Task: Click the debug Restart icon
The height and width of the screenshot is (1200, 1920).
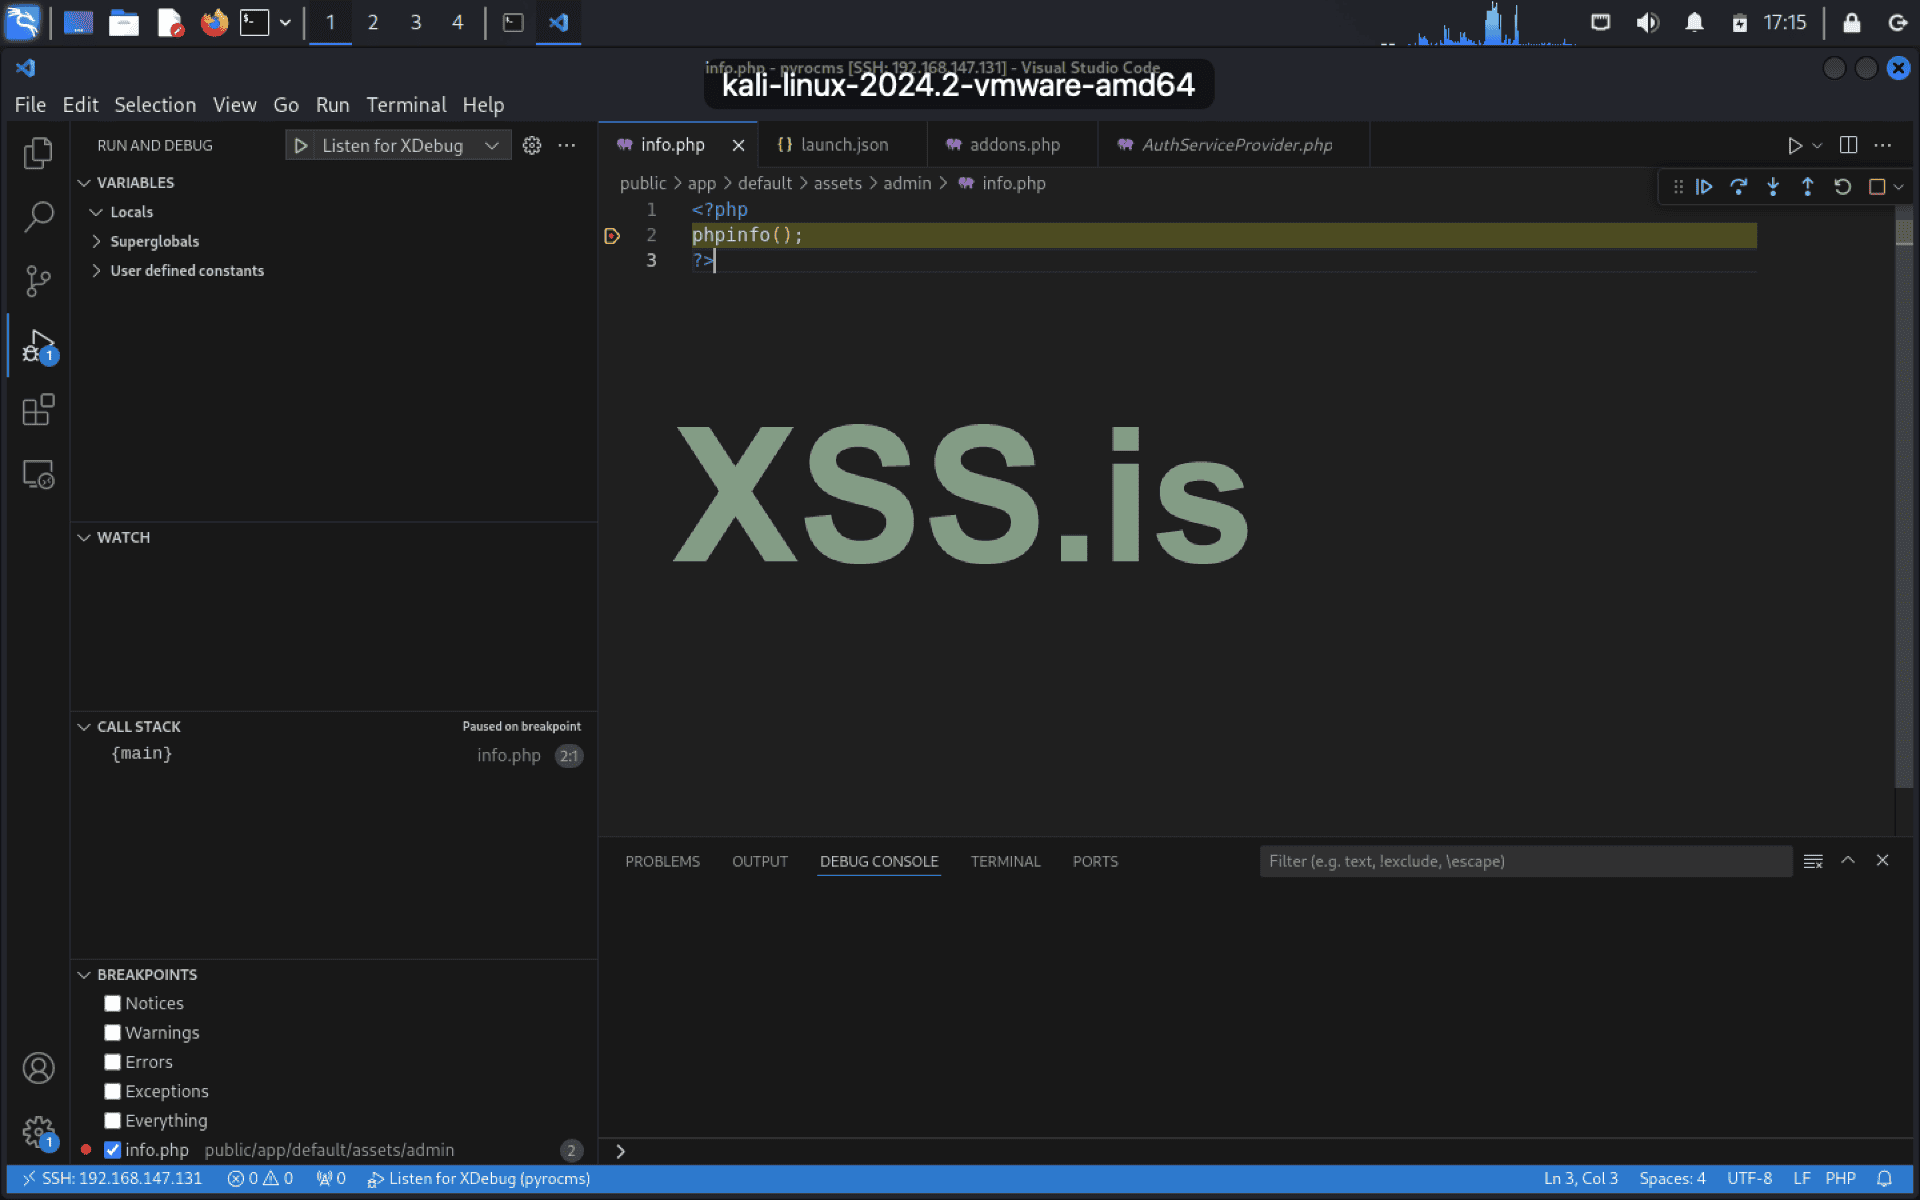Action: pyautogui.click(x=1842, y=187)
